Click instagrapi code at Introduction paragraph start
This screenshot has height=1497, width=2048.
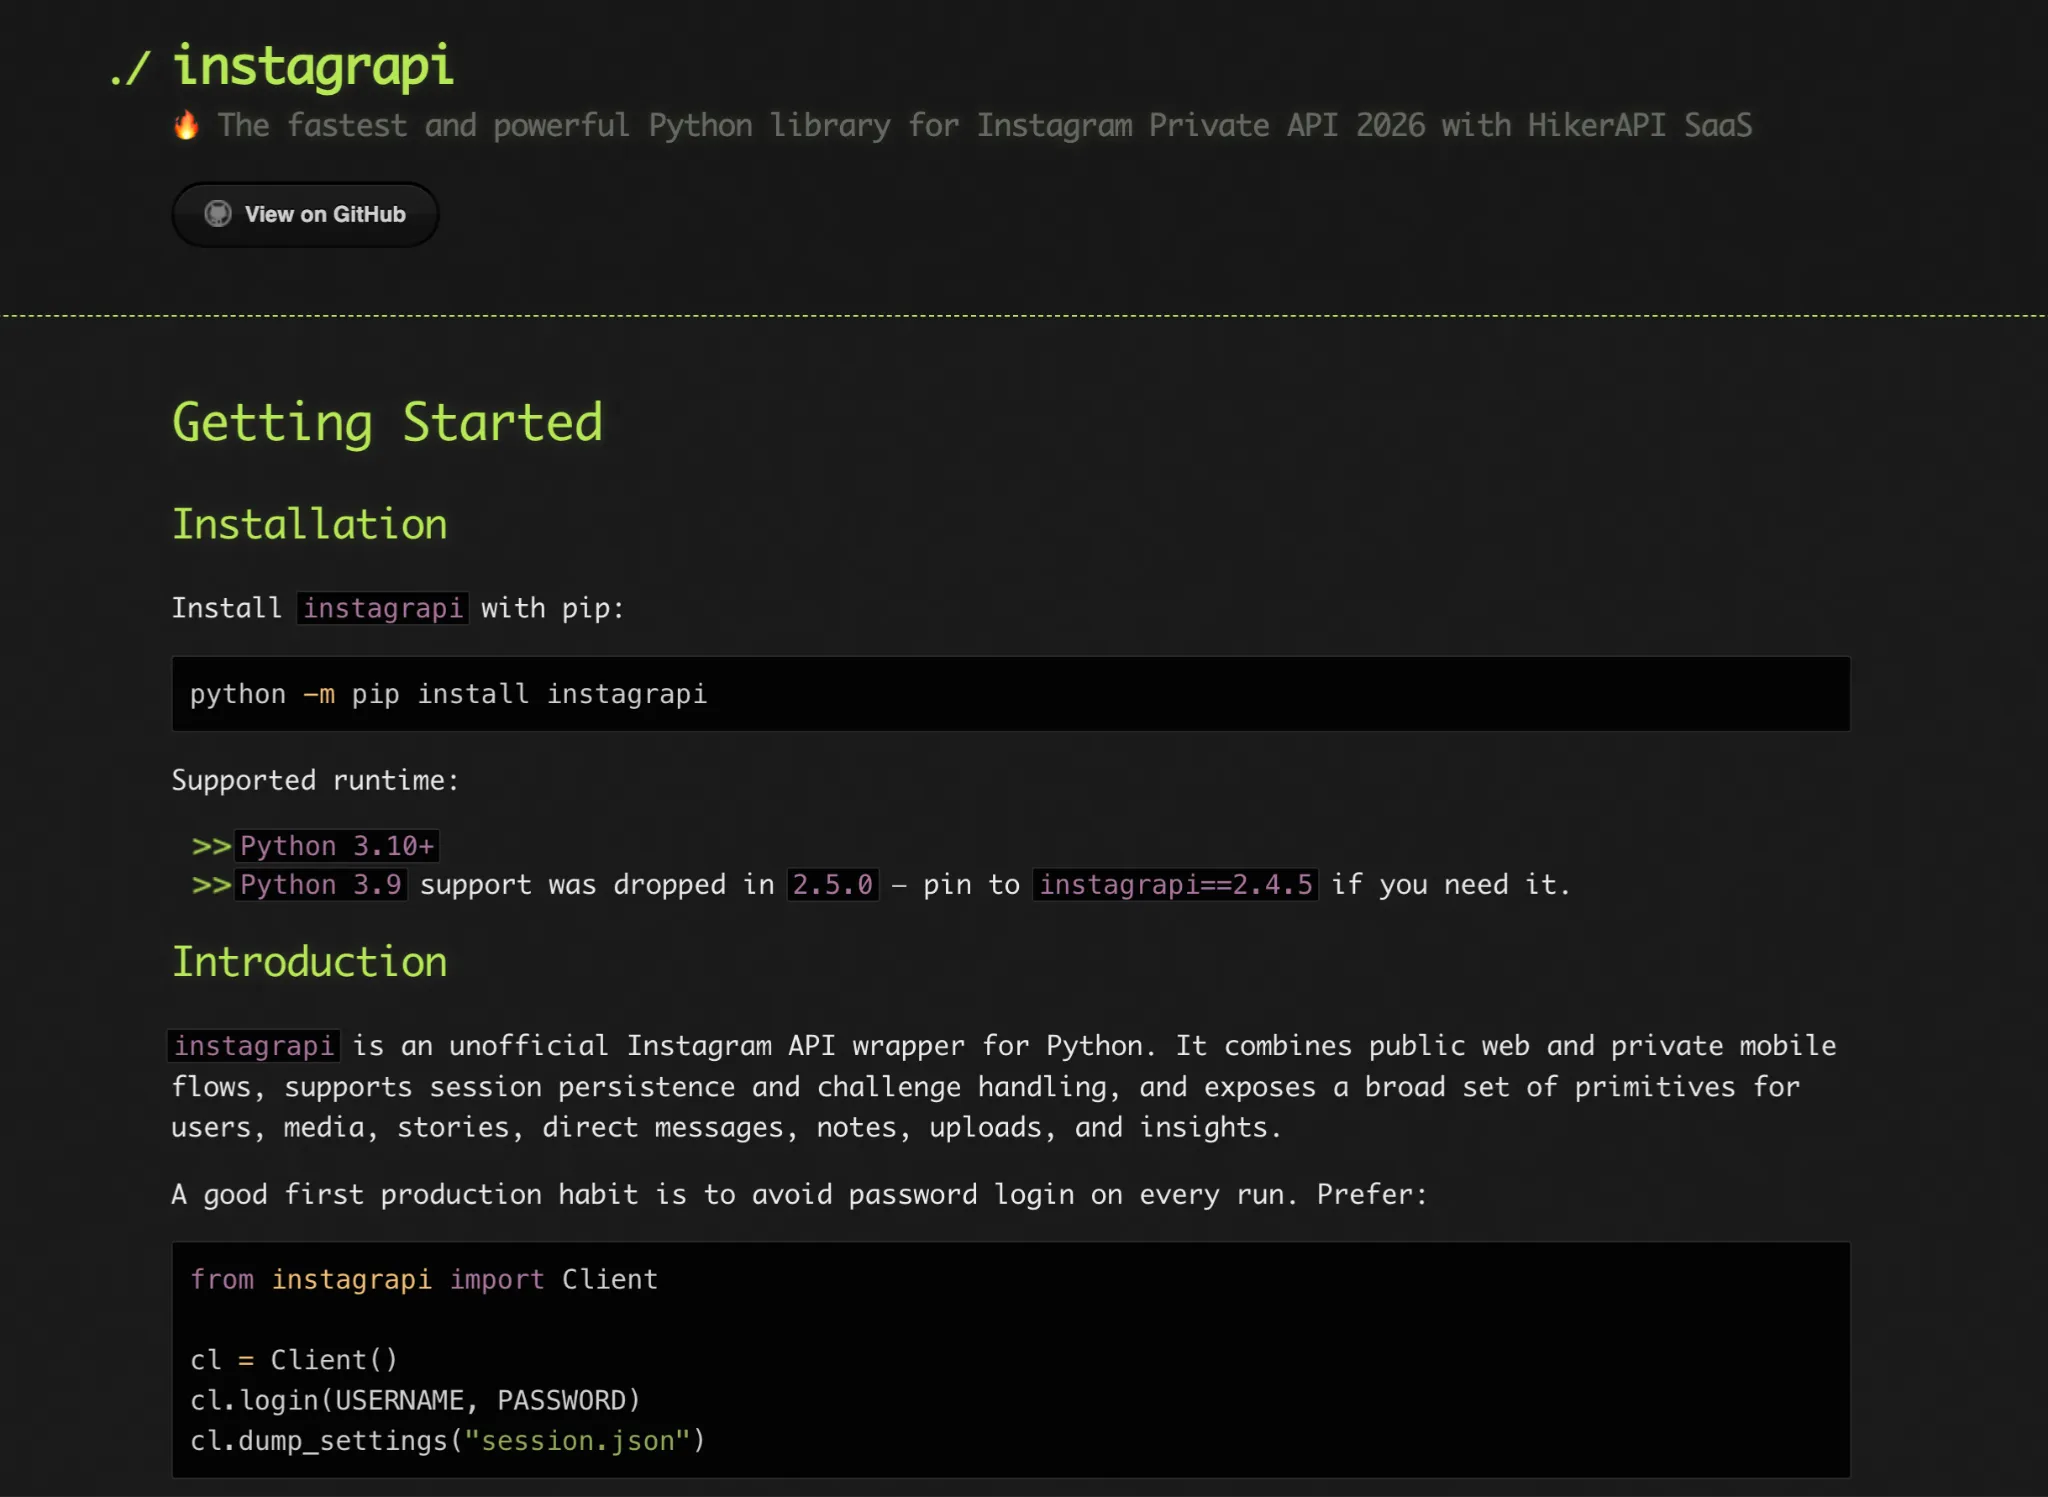coord(254,1046)
